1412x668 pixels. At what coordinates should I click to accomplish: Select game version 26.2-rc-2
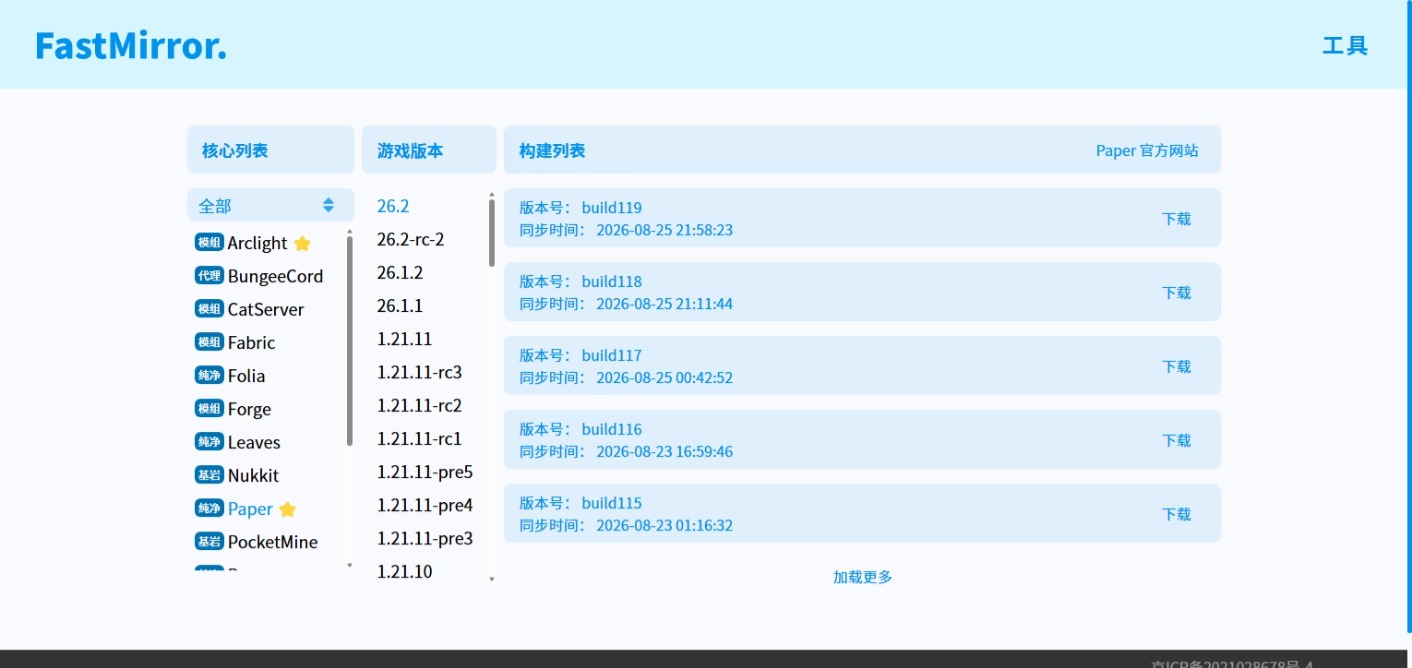[x=410, y=239]
